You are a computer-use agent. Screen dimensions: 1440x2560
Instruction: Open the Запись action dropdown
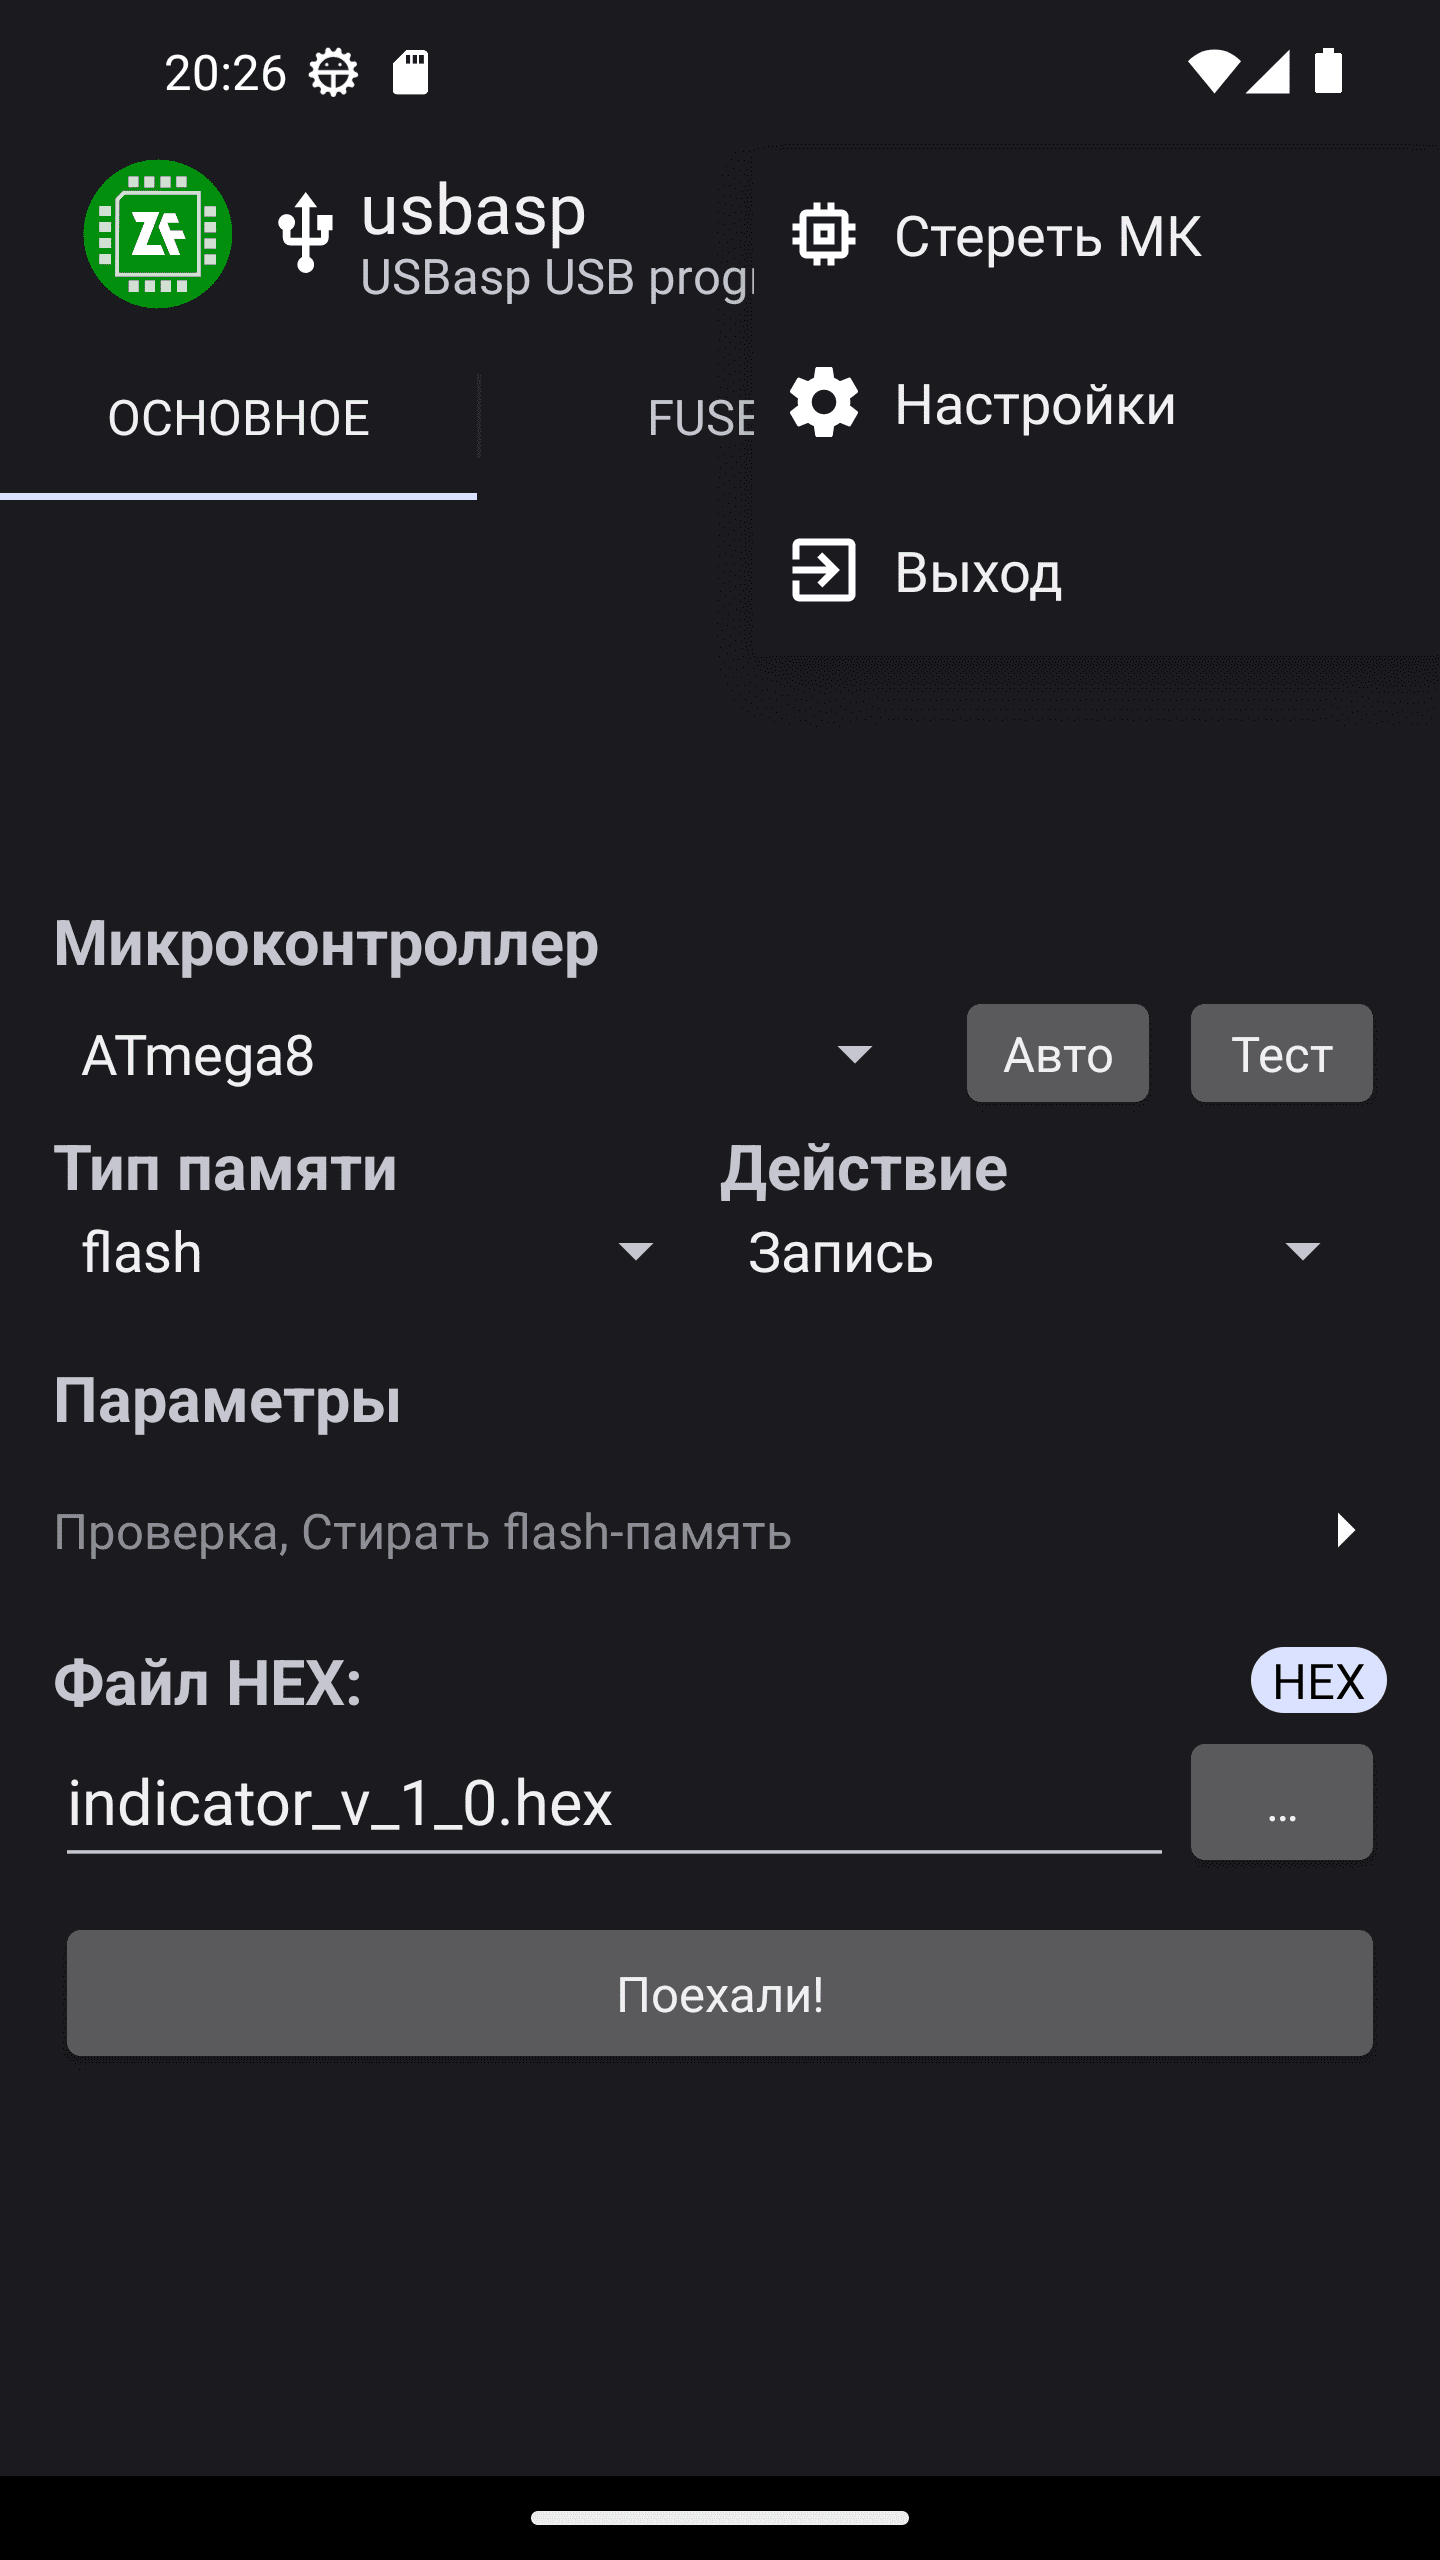tap(1034, 1252)
